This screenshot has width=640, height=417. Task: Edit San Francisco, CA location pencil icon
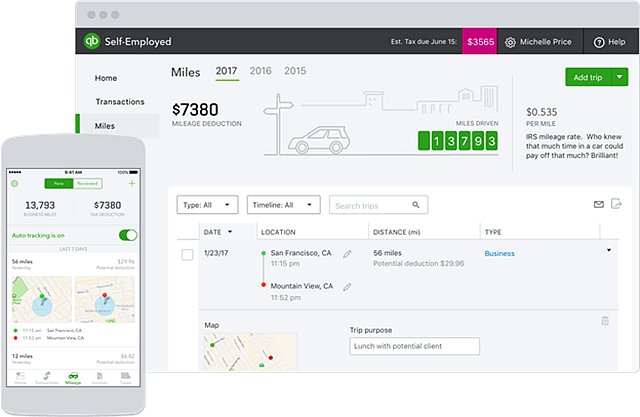pyautogui.click(x=347, y=254)
